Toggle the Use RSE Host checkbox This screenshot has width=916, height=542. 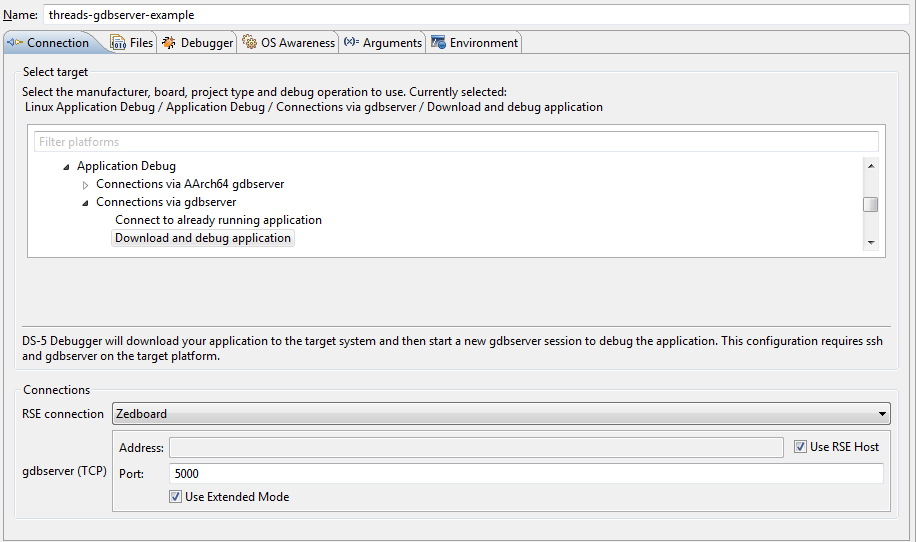click(800, 447)
